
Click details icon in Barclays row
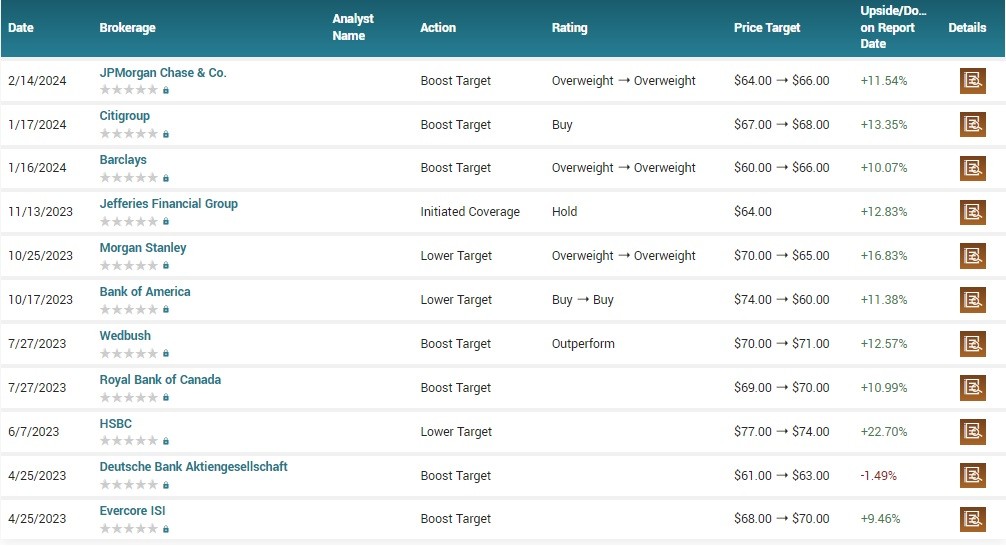pyautogui.click(x=972, y=168)
